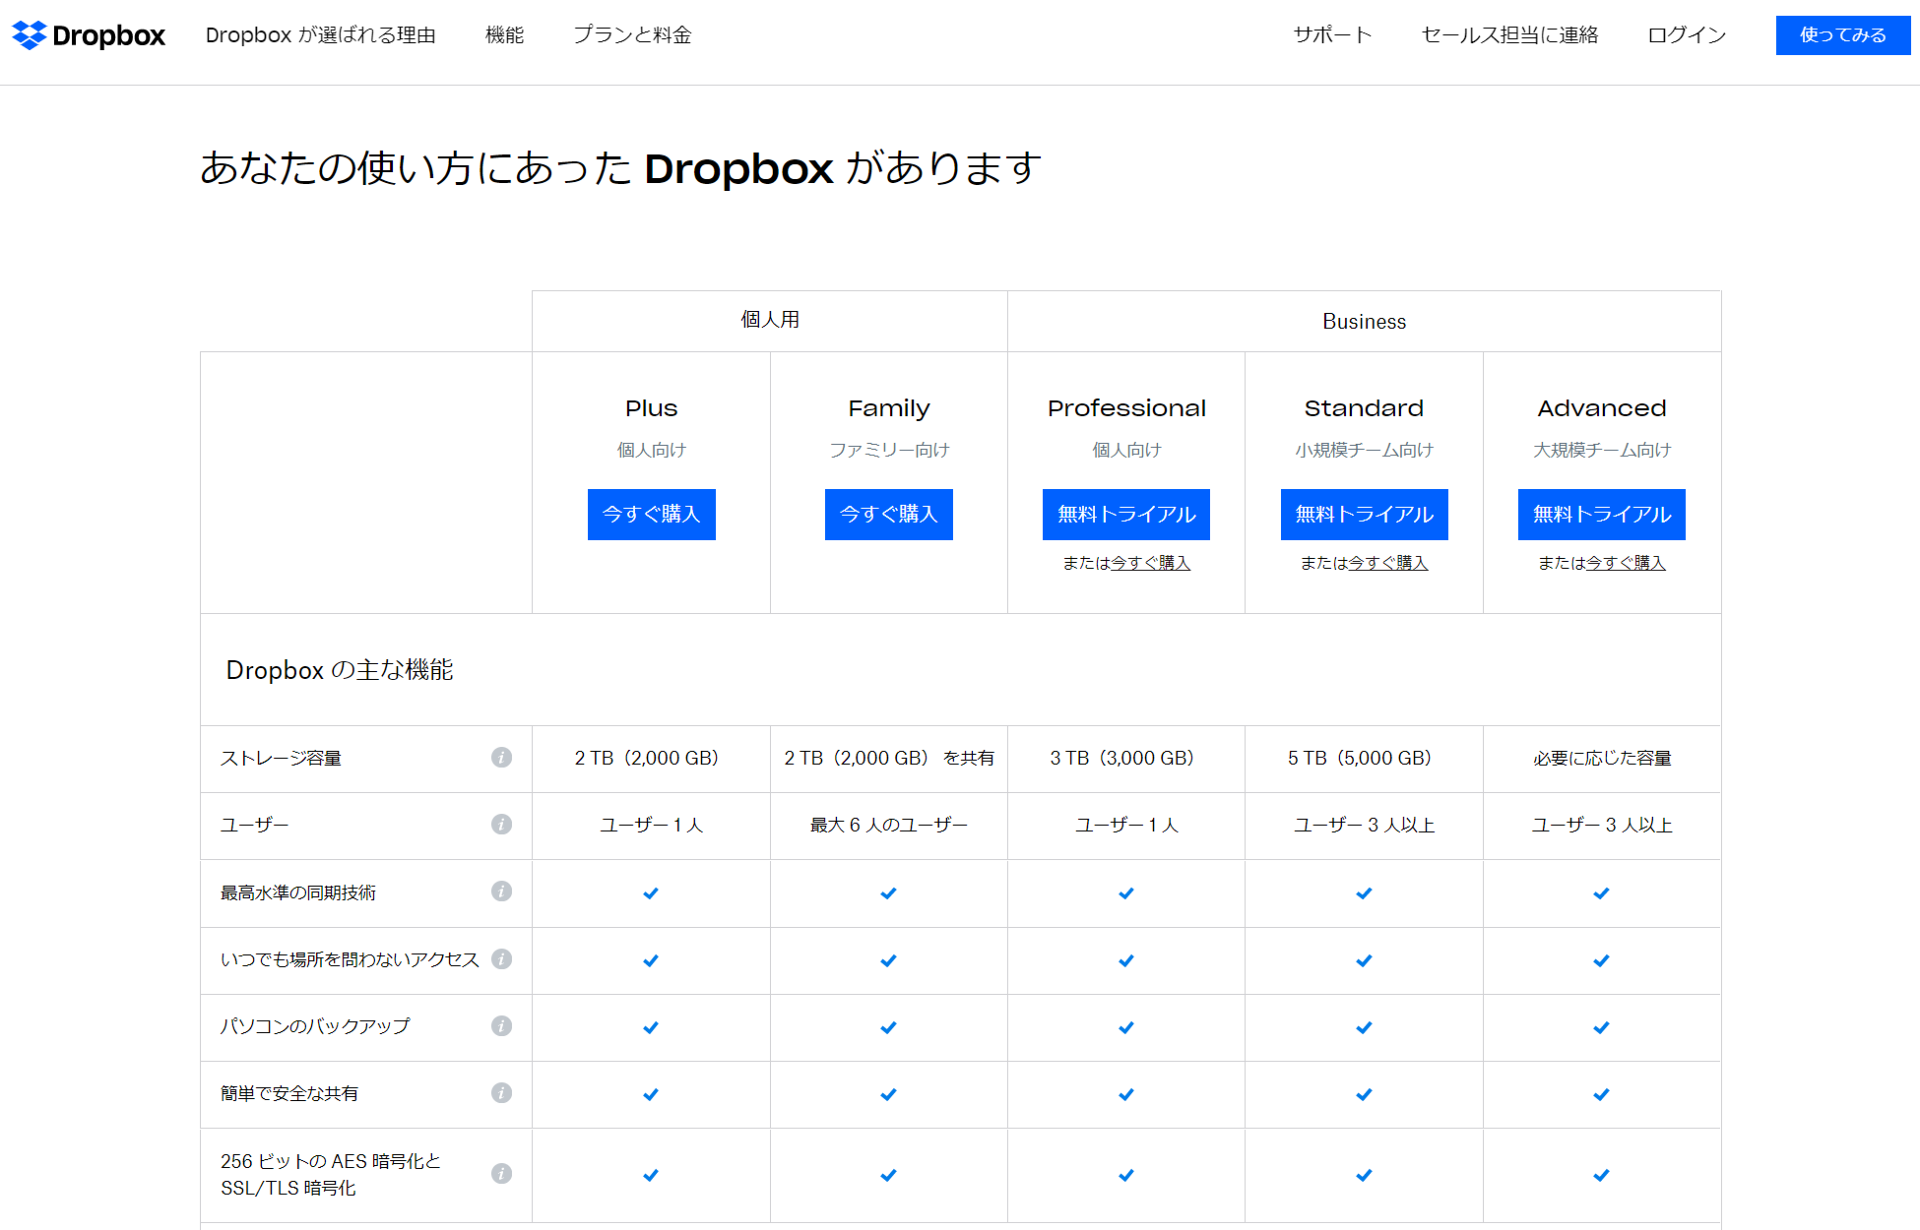Click 無料トライアル button for Professional plan
The image size is (1920, 1230).
click(x=1127, y=514)
